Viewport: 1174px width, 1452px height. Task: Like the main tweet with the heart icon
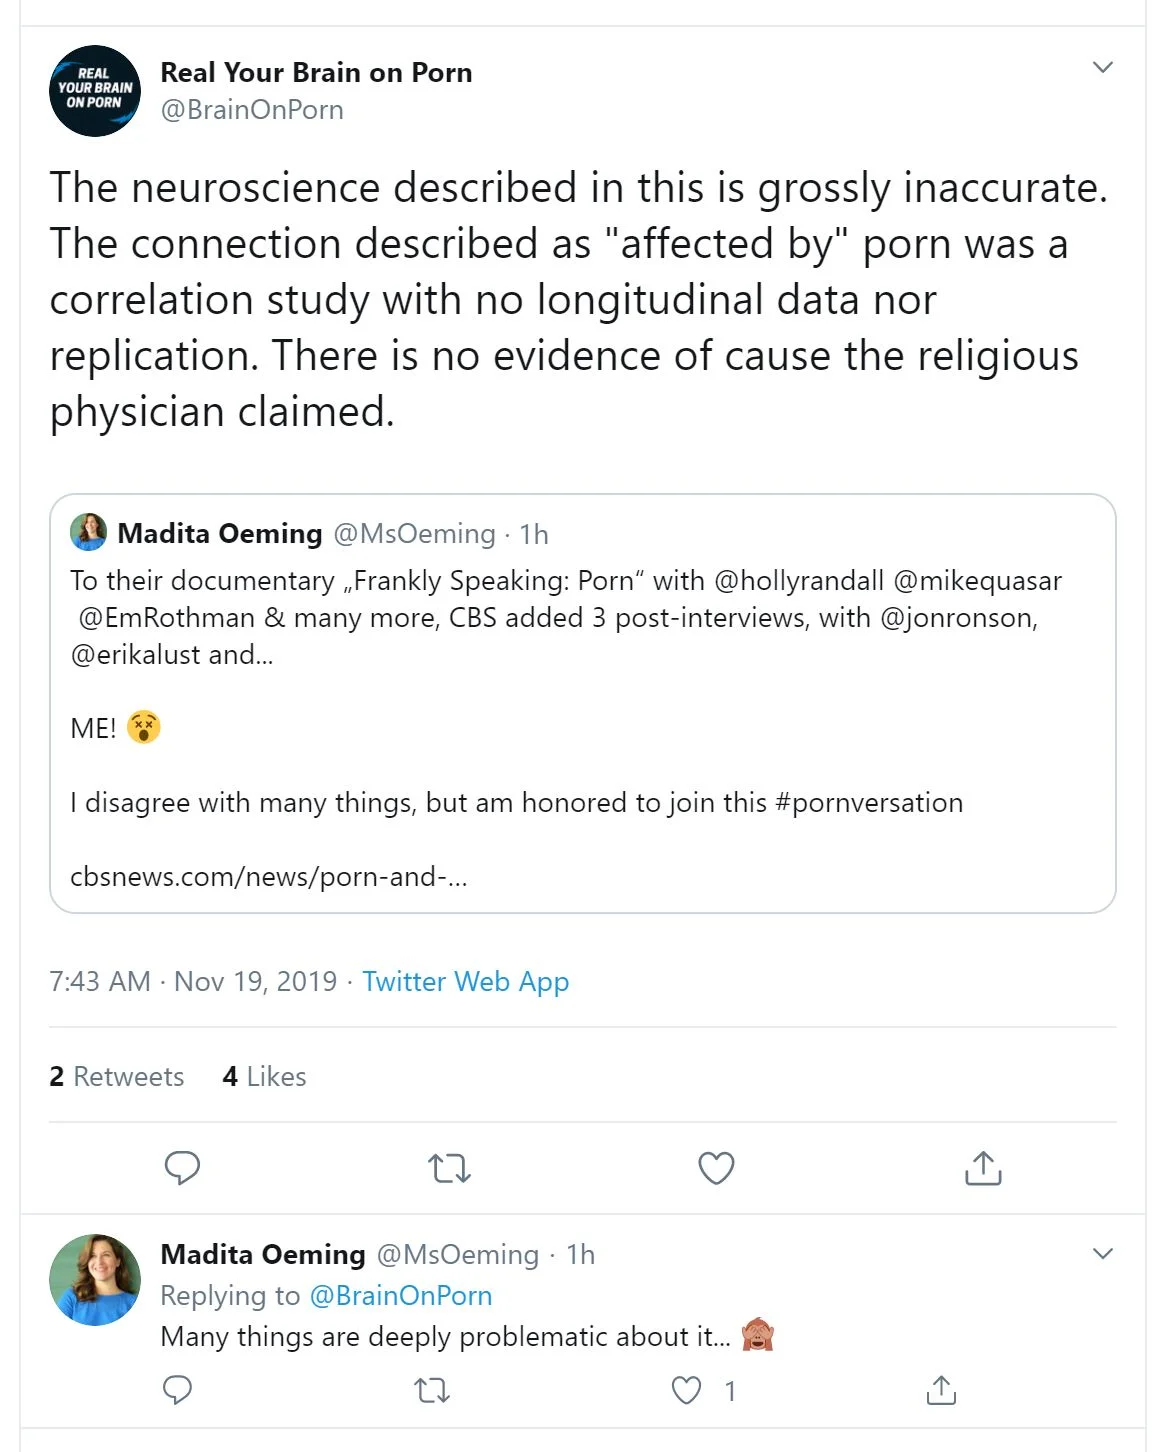[716, 1167]
